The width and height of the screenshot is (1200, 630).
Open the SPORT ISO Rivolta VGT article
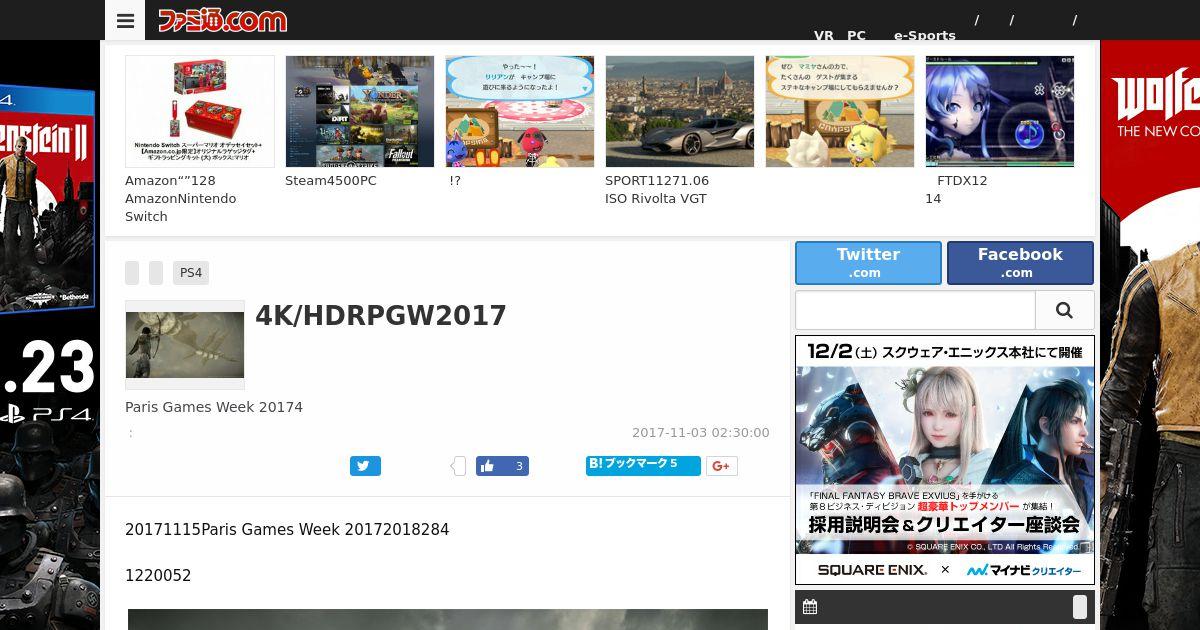657,190
